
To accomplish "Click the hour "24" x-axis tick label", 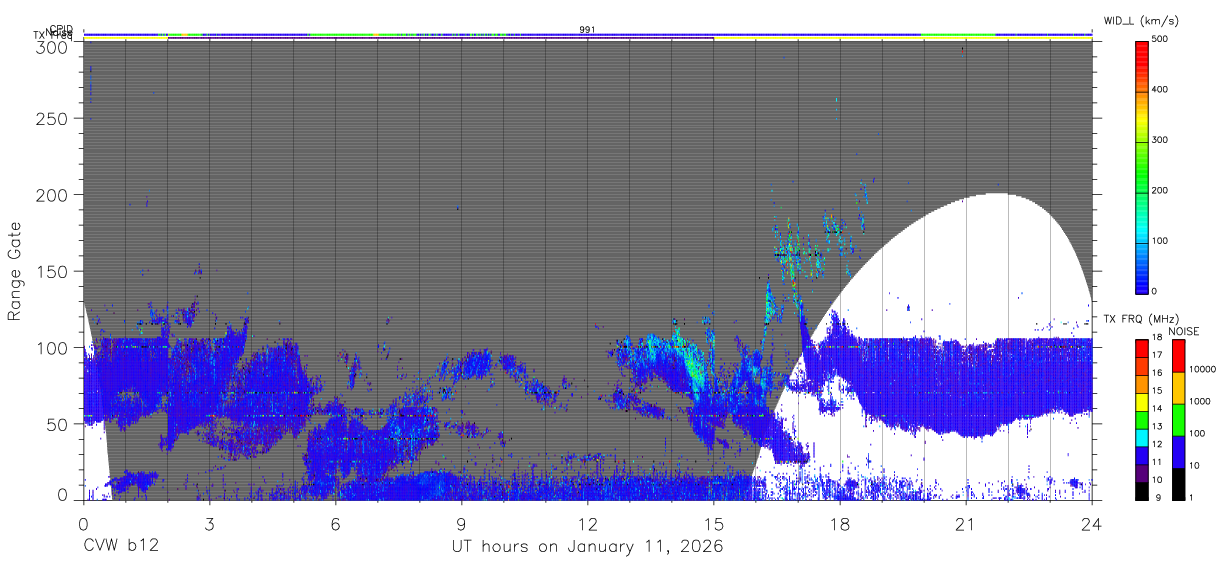I will (x=1092, y=523).
